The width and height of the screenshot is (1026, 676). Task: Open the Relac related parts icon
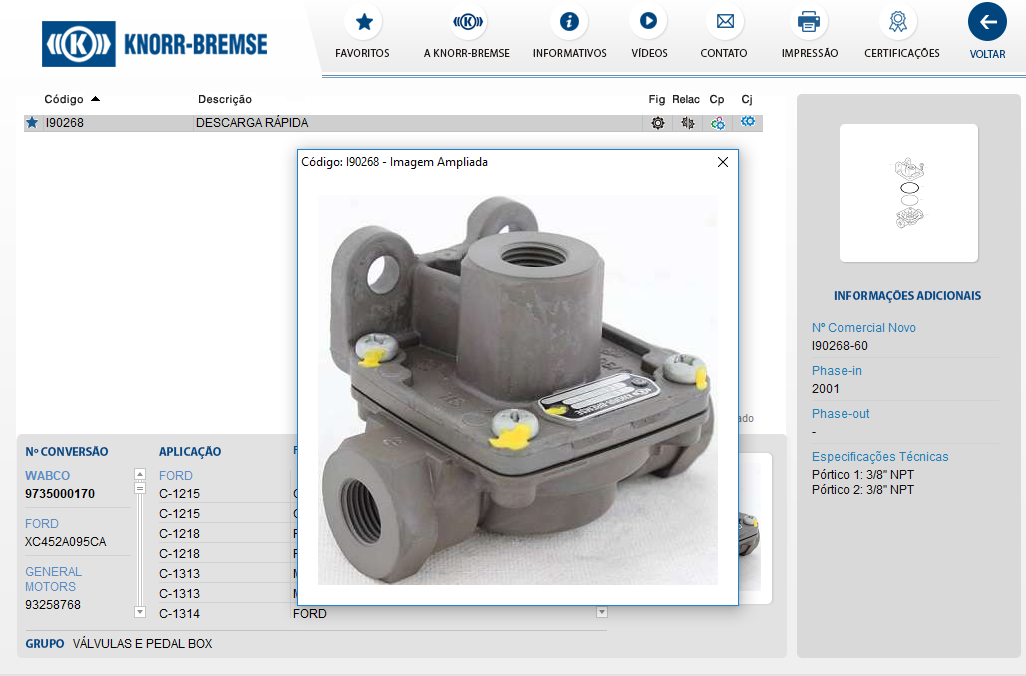point(687,123)
